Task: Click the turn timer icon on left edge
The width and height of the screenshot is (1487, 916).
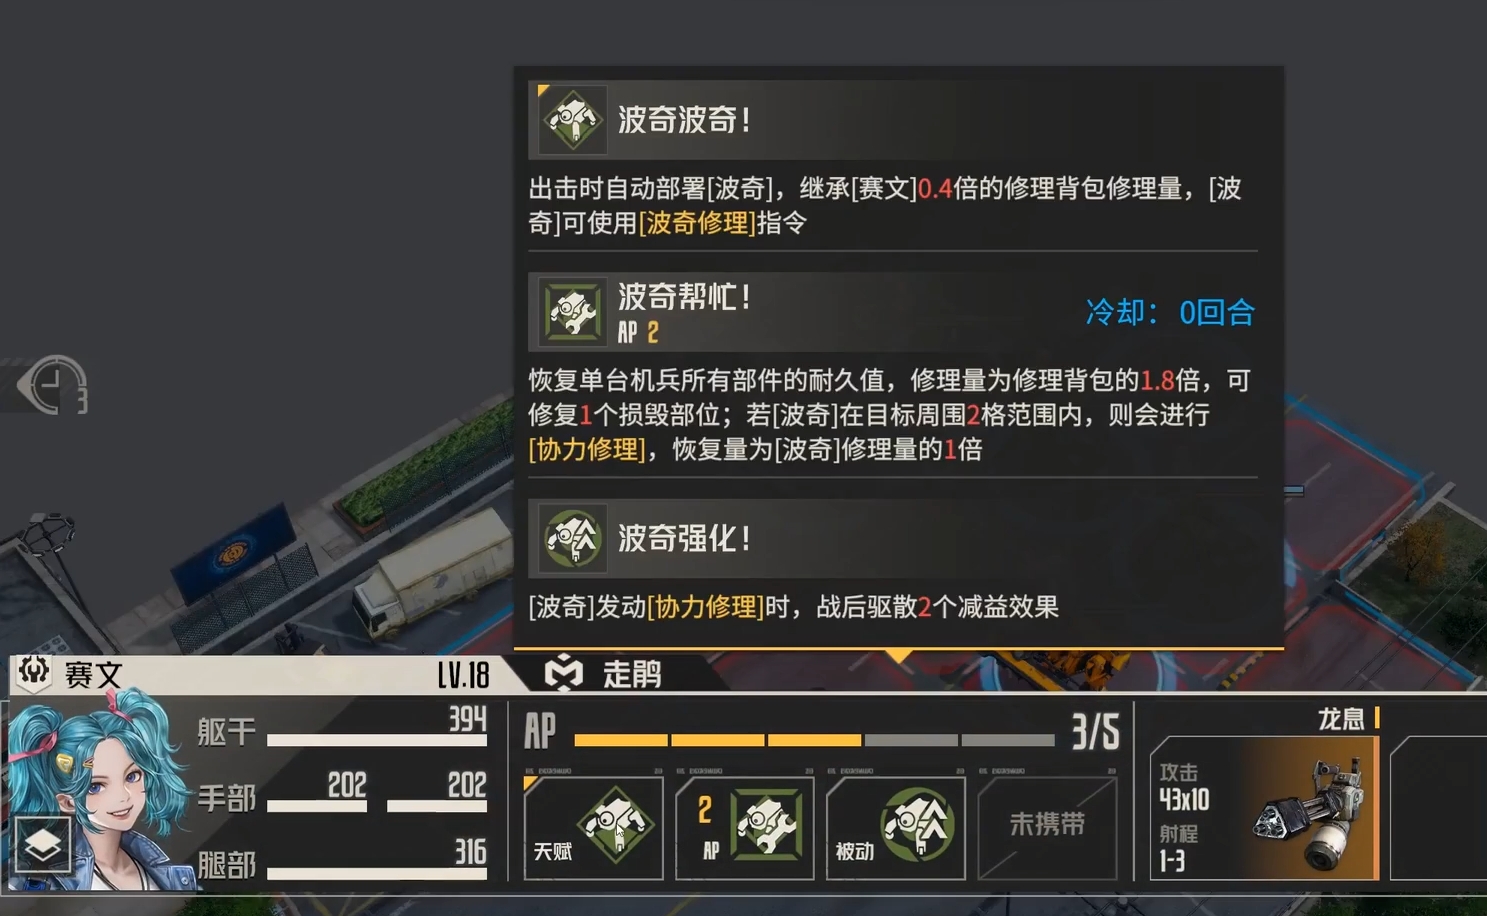Action: (54, 385)
